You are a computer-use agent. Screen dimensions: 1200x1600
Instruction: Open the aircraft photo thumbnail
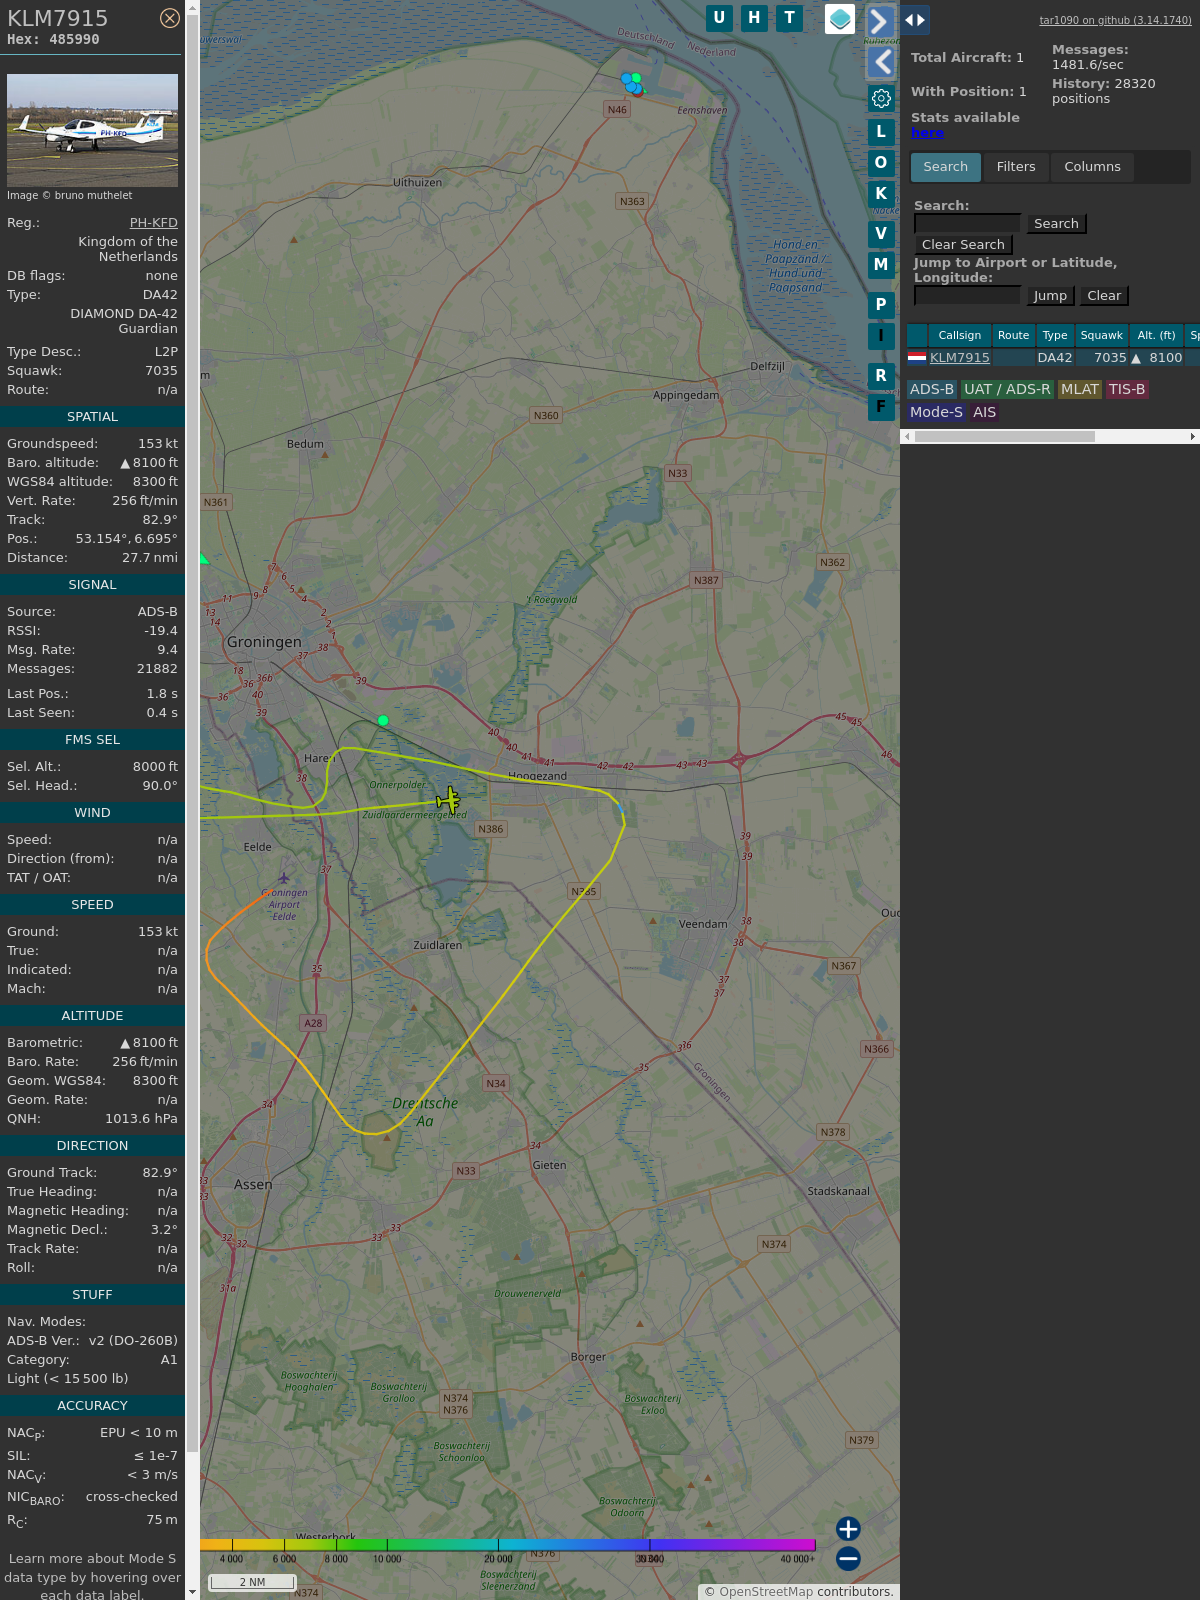[x=92, y=130]
